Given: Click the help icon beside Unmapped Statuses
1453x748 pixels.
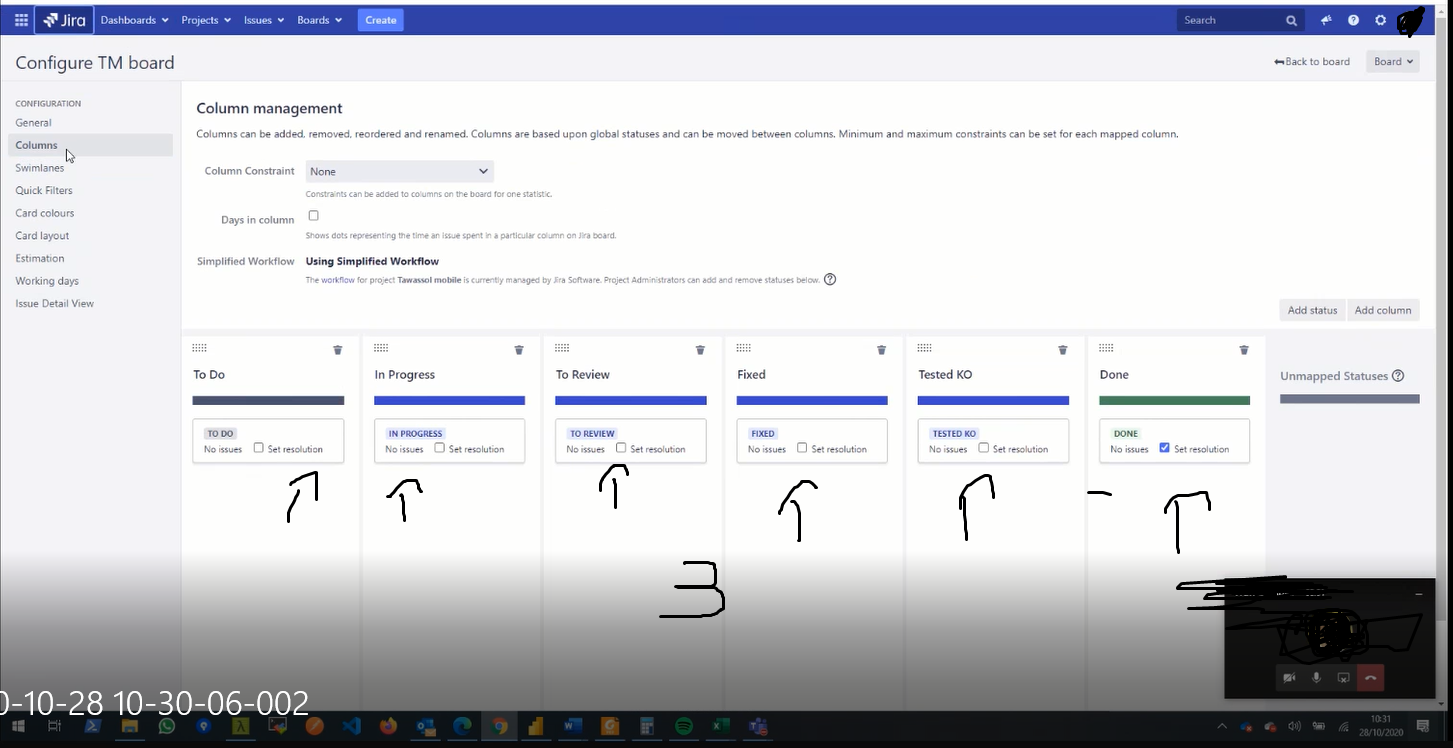Looking at the screenshot, I should coord(1398,376).
